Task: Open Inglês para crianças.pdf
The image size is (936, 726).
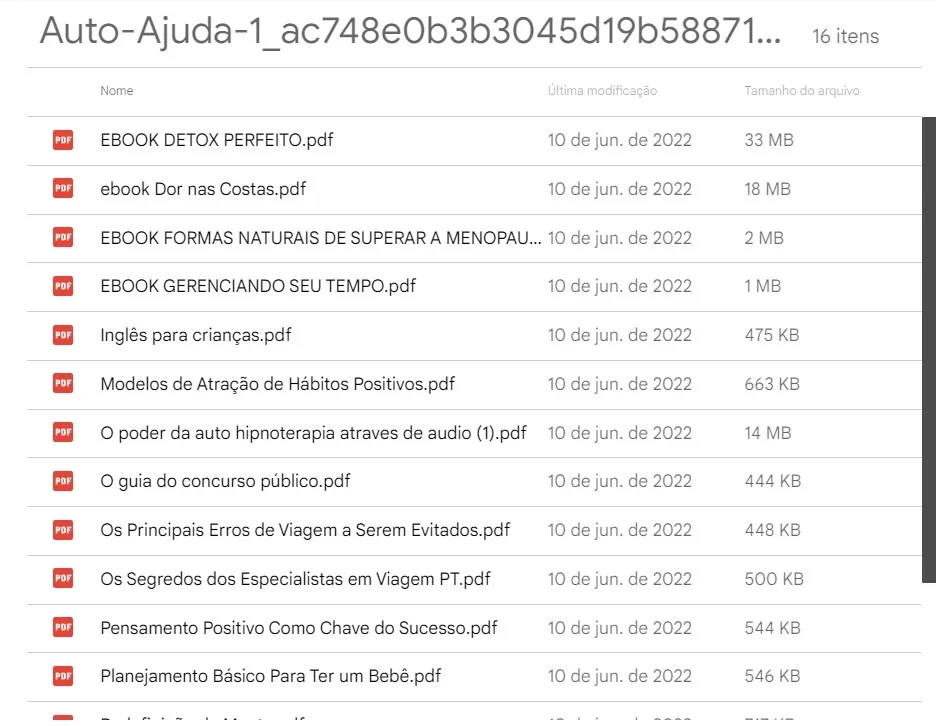Action: (196, 336)
